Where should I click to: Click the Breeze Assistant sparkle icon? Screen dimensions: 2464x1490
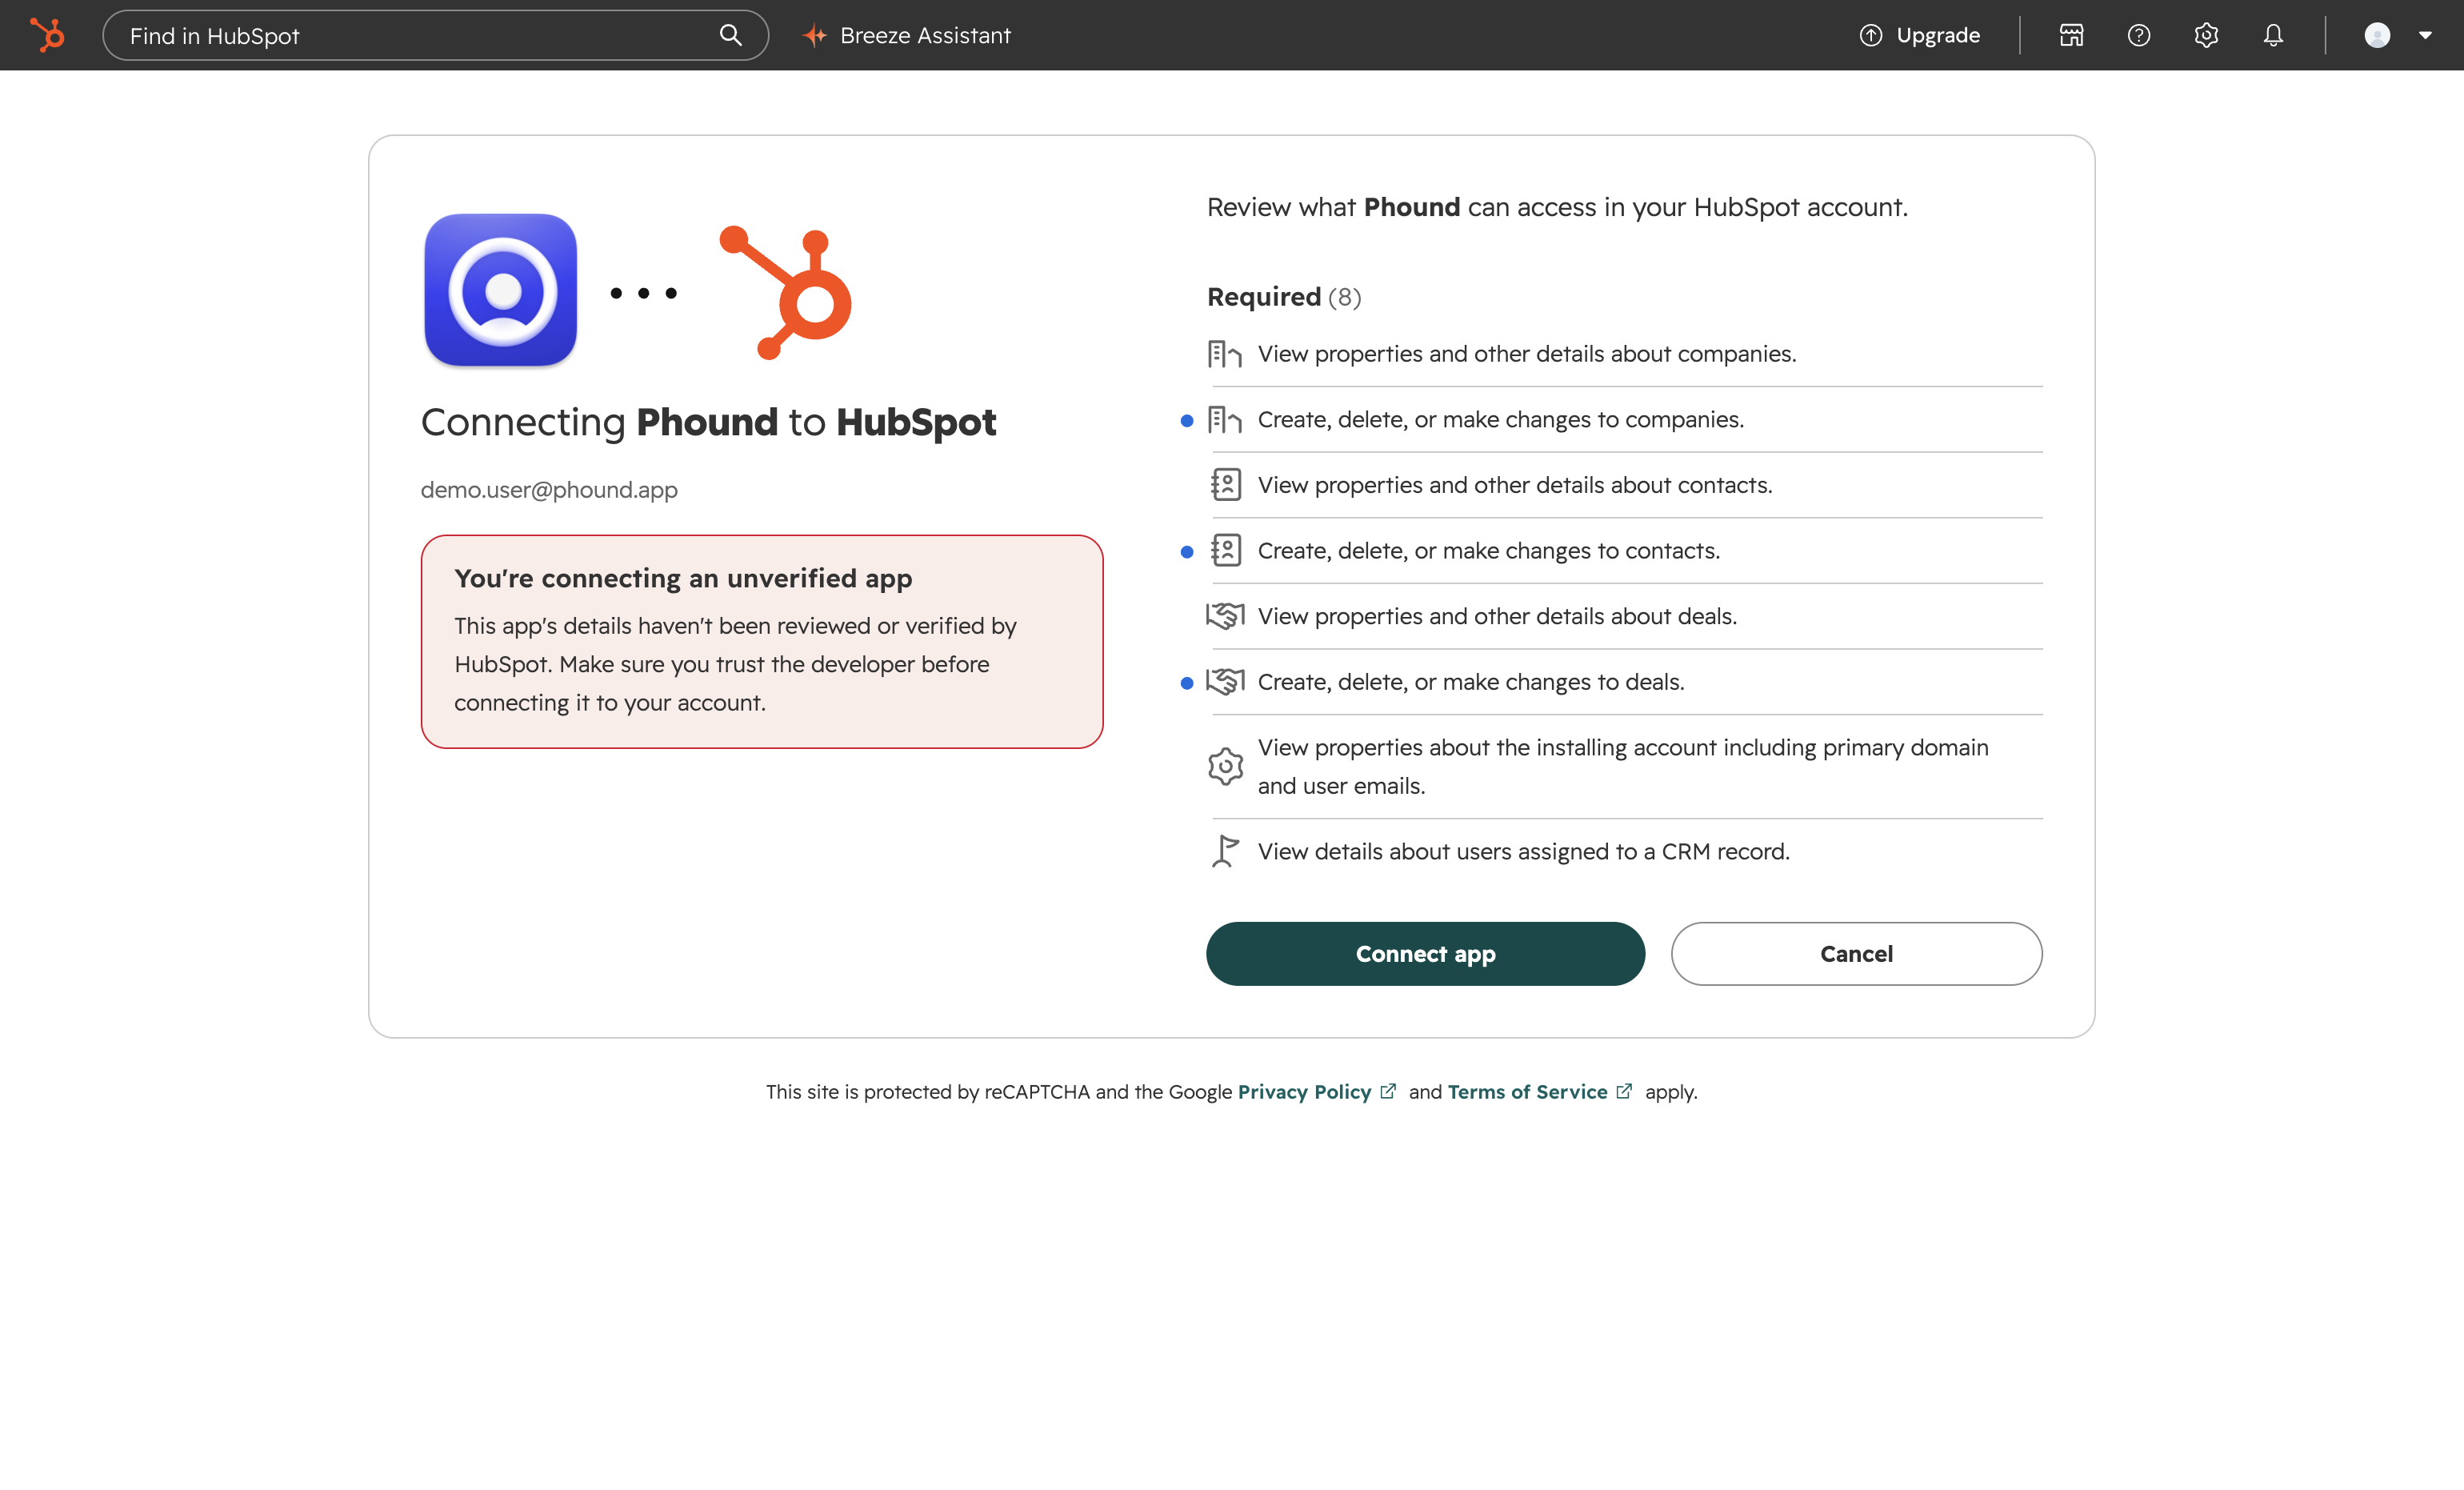tap(815, 35)
